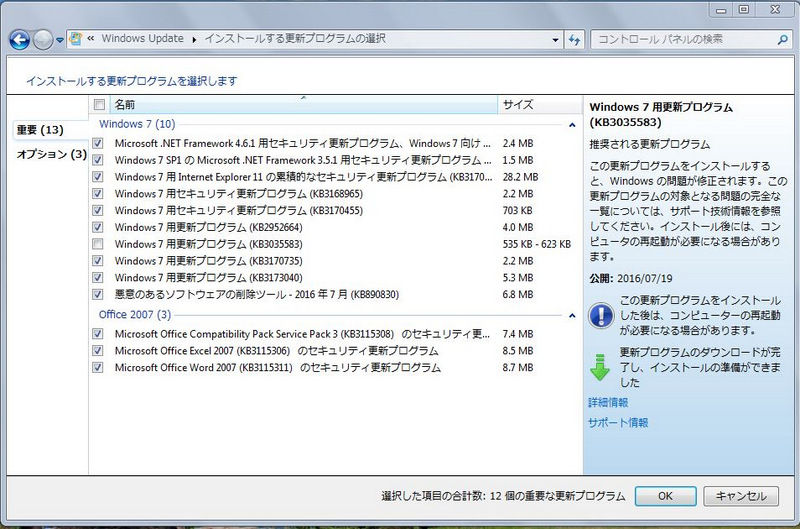Click the 推奨される更新プログラム label in details
Viewport: 800px width, 529px height.
pos(649,144)
